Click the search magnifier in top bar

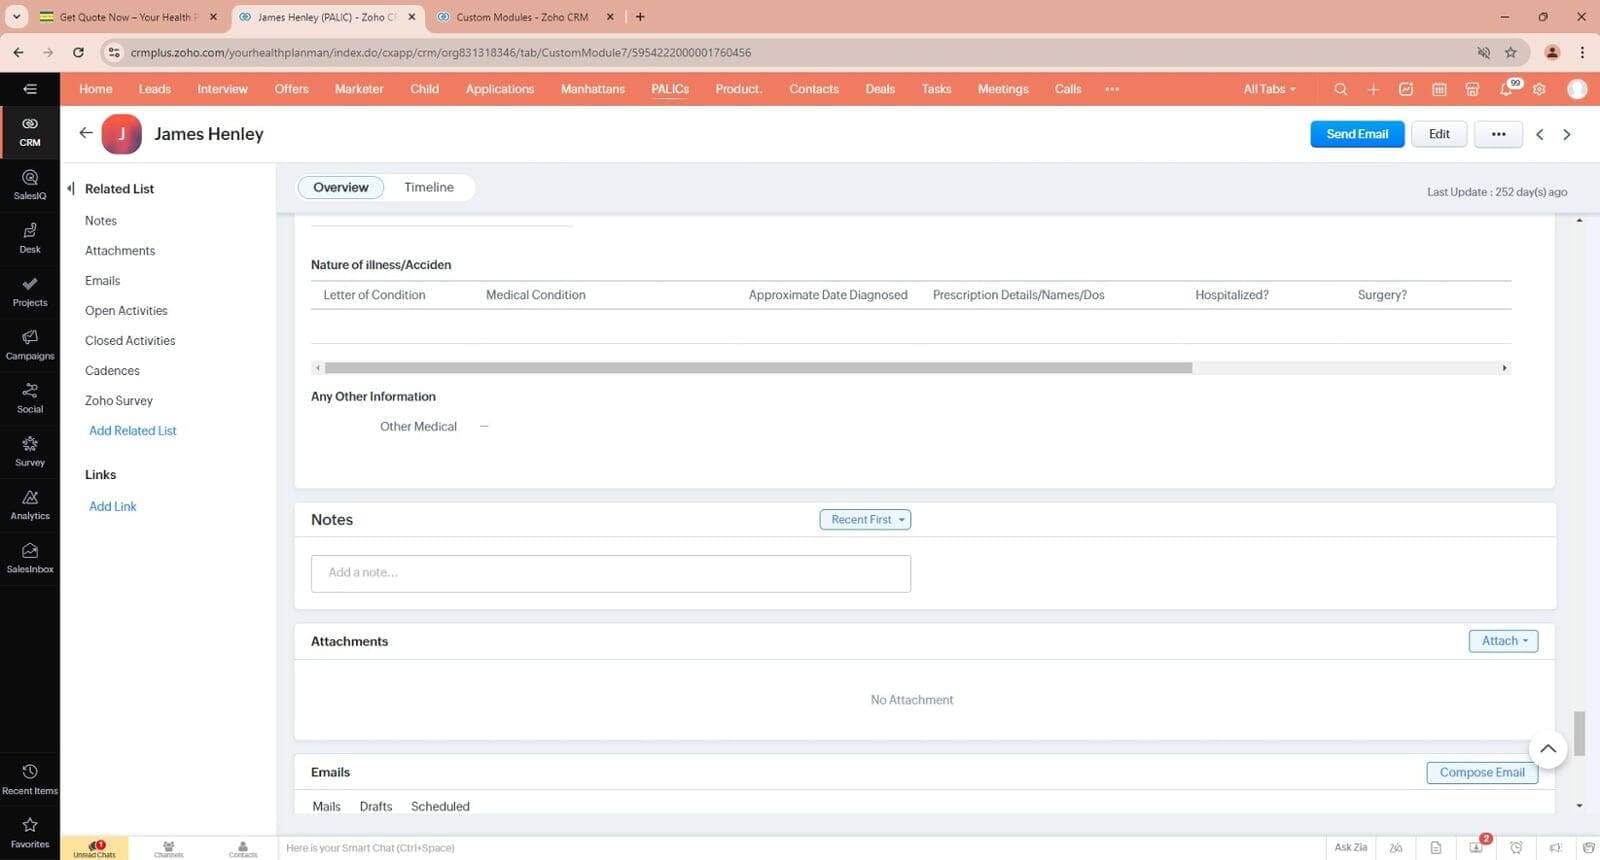1340,89
